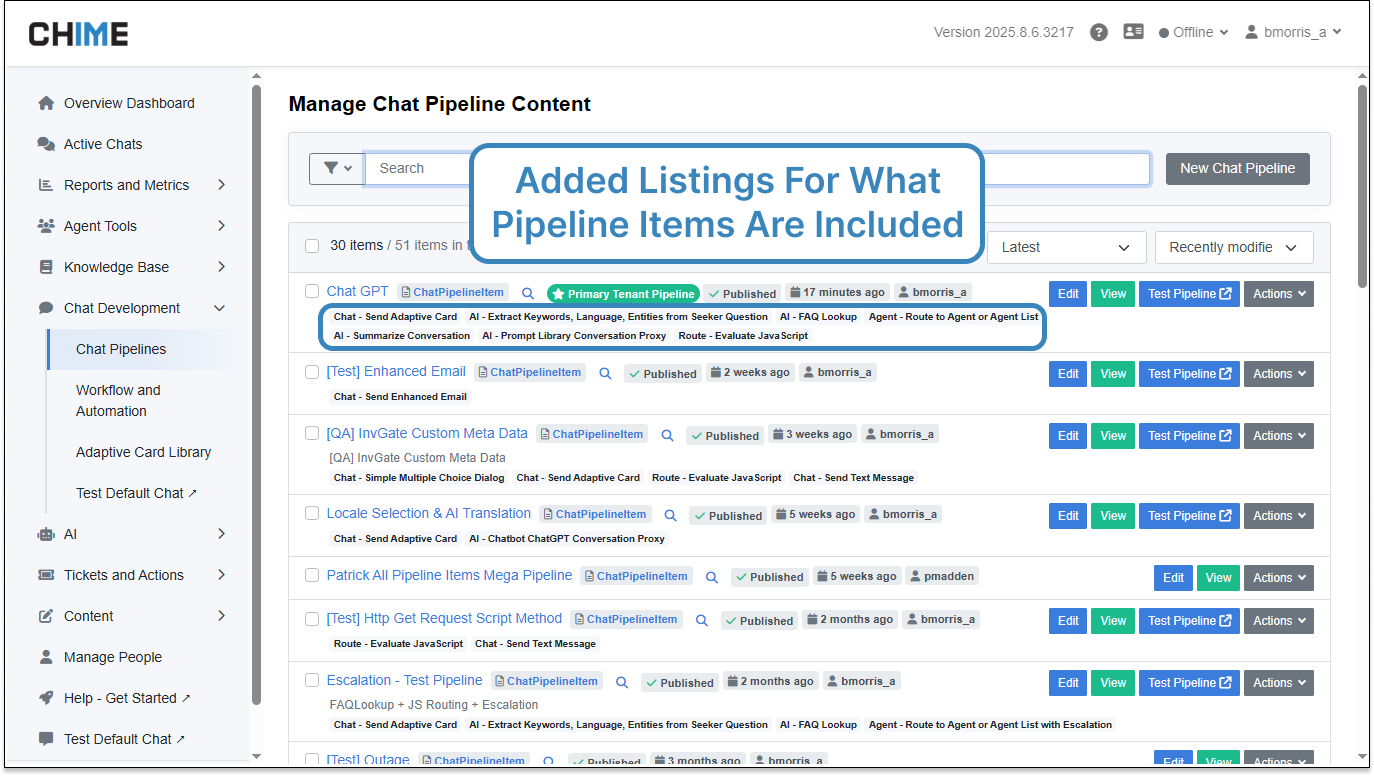Click ChatPipelineItem tag on Chat GPT row
The image size is (1374, 776).
point(453,292)
